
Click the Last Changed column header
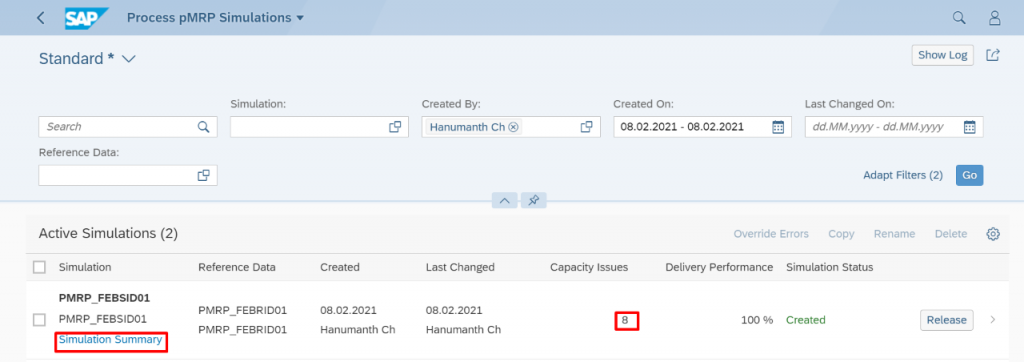460,267
